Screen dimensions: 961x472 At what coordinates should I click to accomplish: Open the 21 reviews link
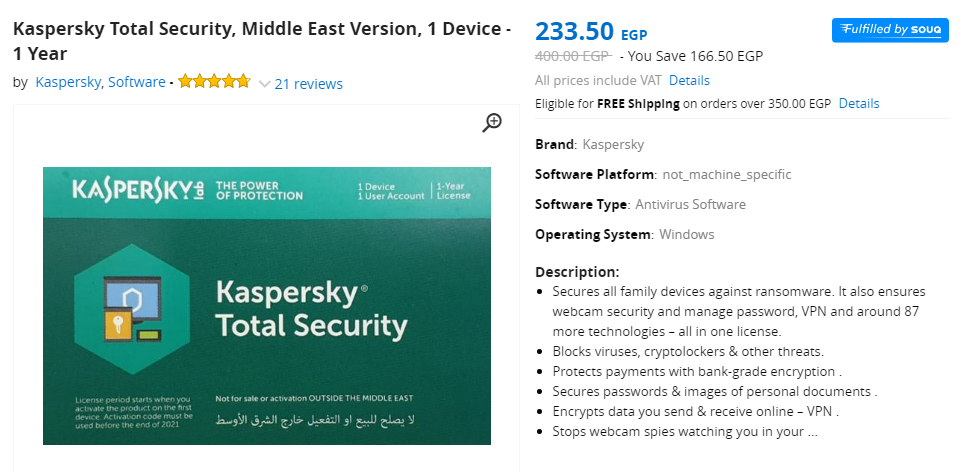[308, 84]
